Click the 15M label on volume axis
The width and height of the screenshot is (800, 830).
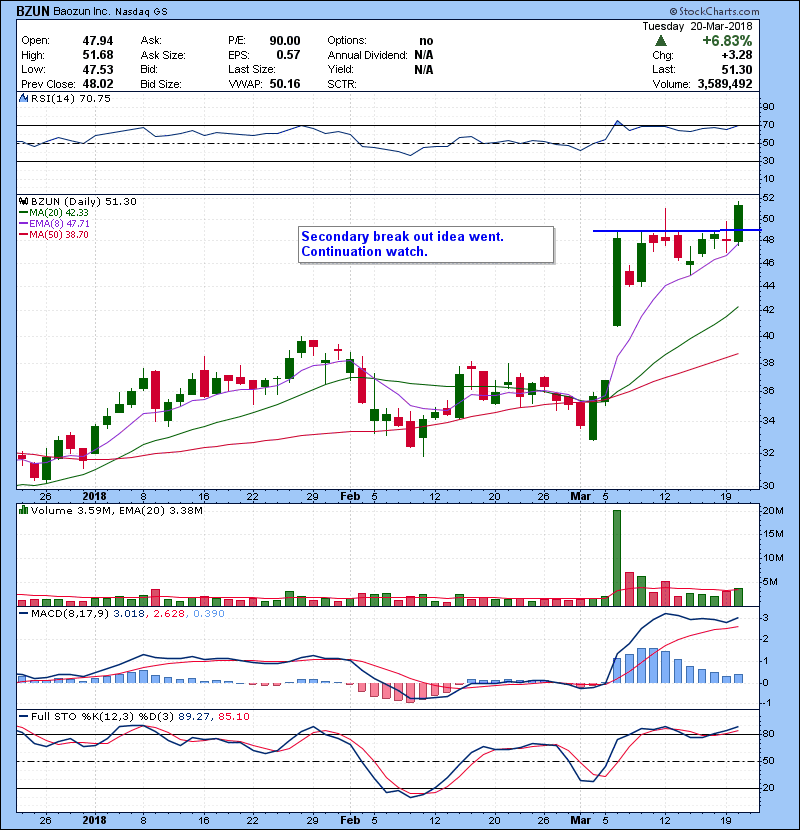coord(772,534)
